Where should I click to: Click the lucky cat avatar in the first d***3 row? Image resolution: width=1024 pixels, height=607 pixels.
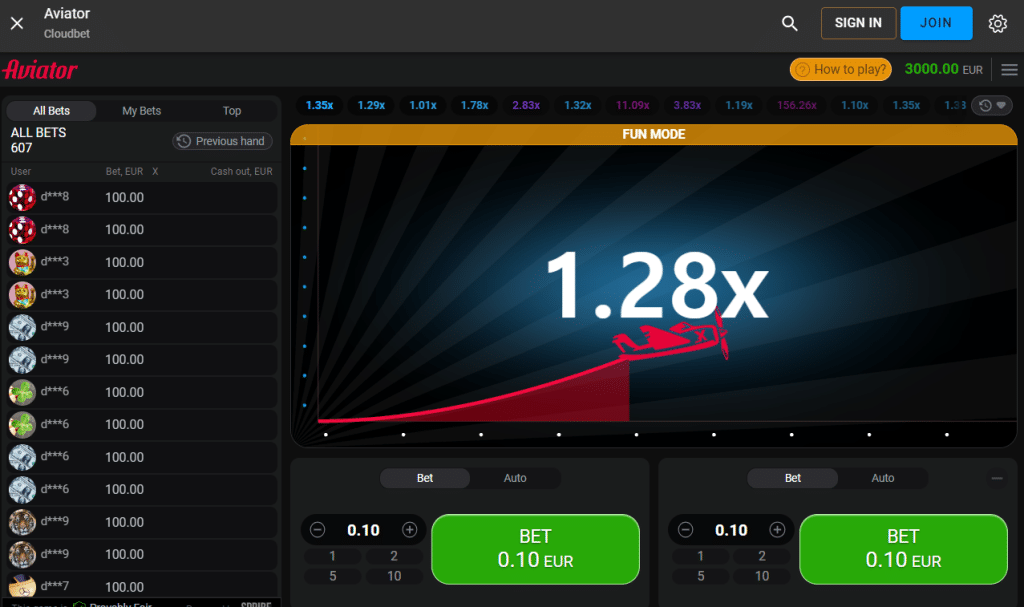22,262
